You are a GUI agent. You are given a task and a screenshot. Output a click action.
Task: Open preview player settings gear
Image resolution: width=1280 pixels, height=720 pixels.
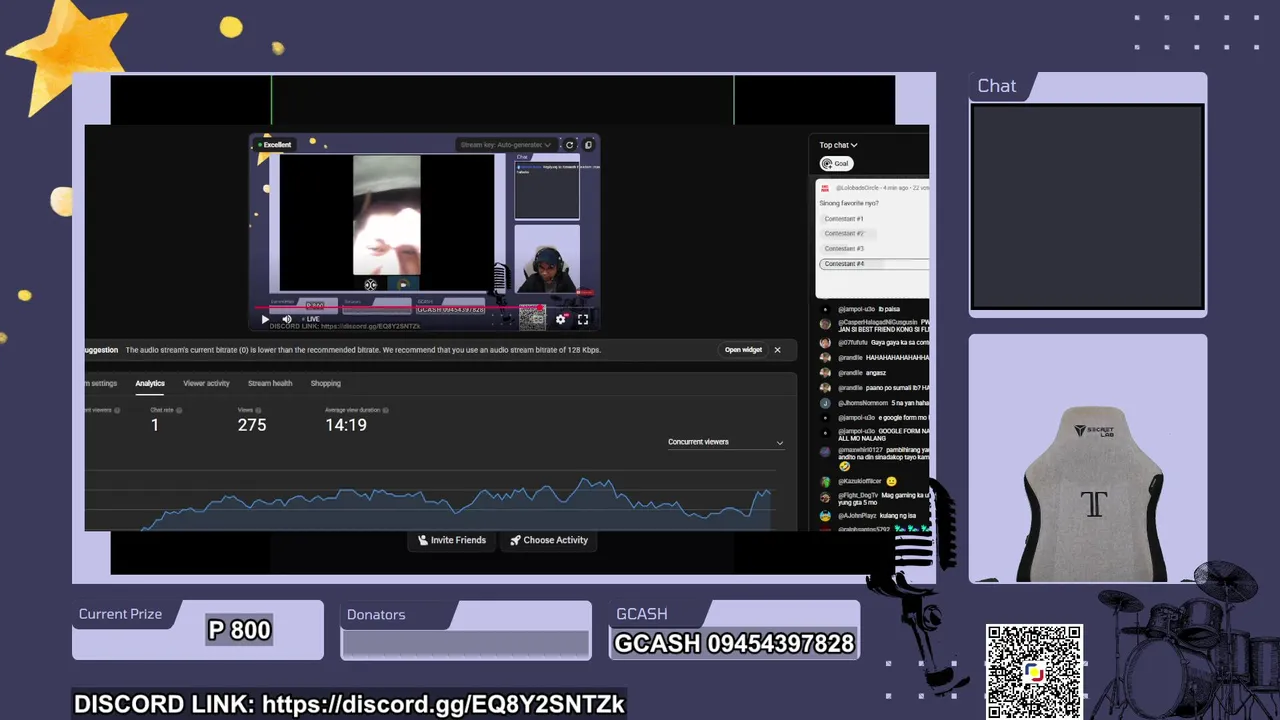560,319
